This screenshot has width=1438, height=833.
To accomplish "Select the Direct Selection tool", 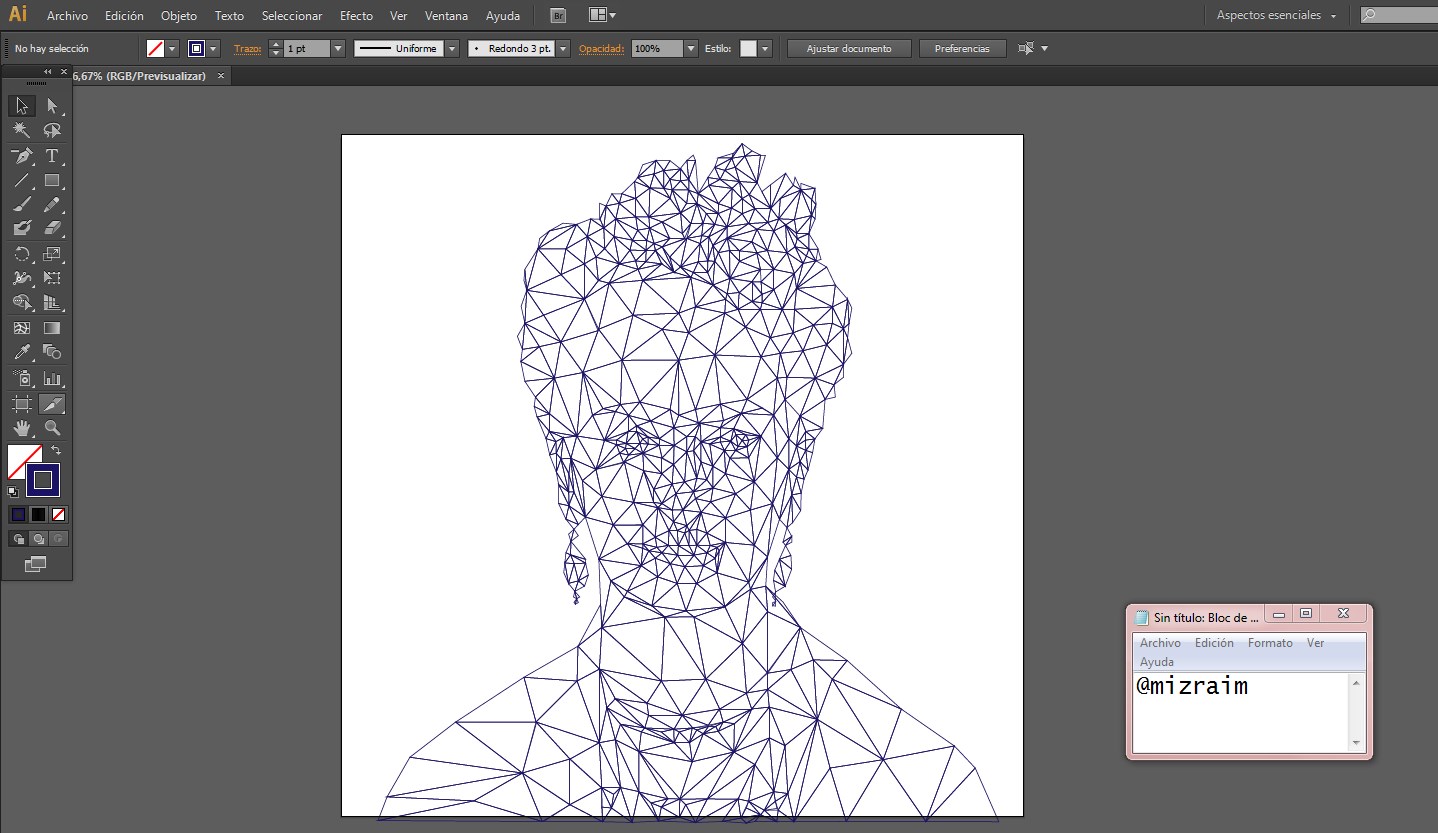I will pyautogui.click(x=52, y=106).
